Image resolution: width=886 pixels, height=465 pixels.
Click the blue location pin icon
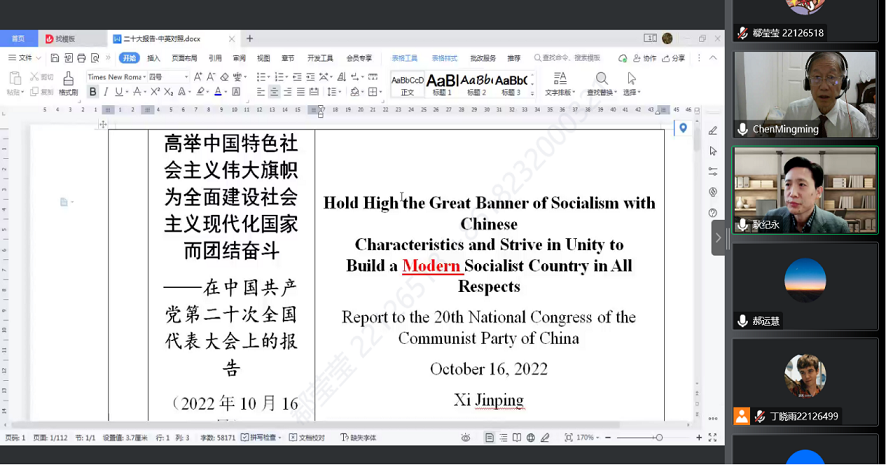click(x=683, y=128)
